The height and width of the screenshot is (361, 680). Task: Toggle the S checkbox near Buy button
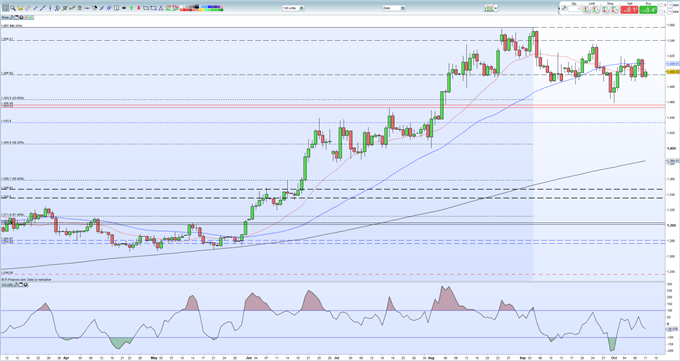[661, 5]
